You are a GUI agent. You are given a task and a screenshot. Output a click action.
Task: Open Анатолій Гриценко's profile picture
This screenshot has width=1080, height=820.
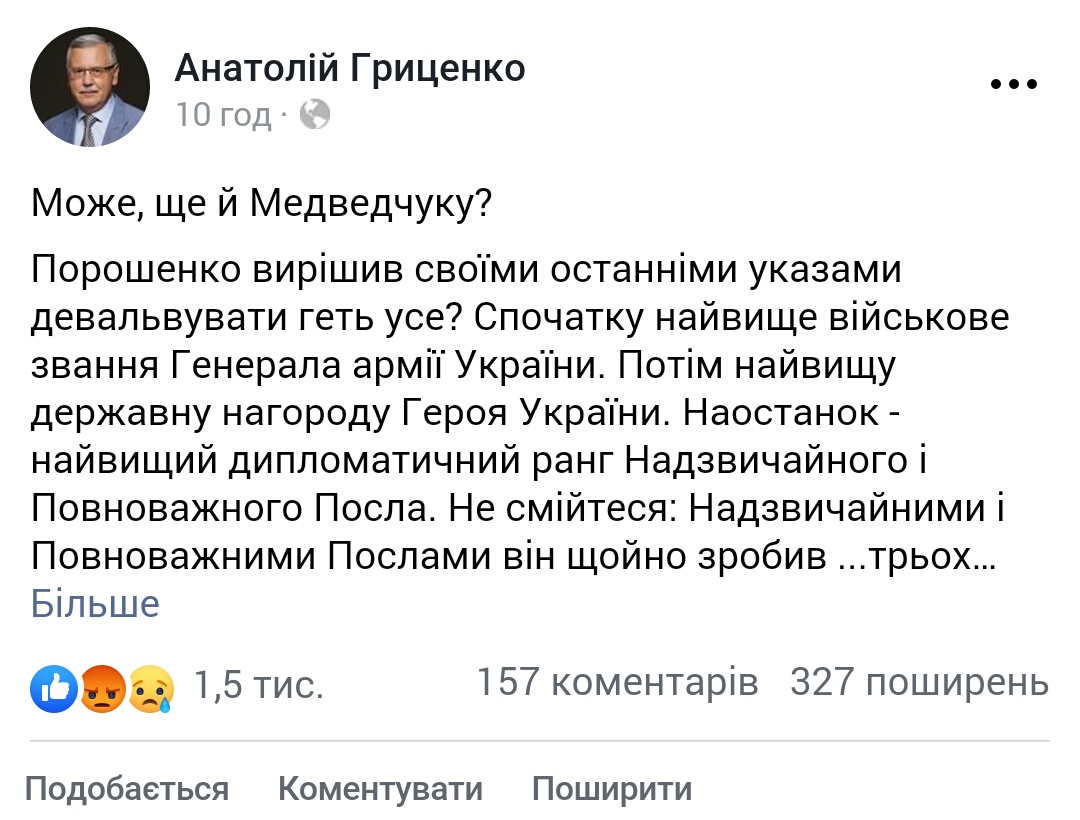pyautogui.click(x=90, y=87)
